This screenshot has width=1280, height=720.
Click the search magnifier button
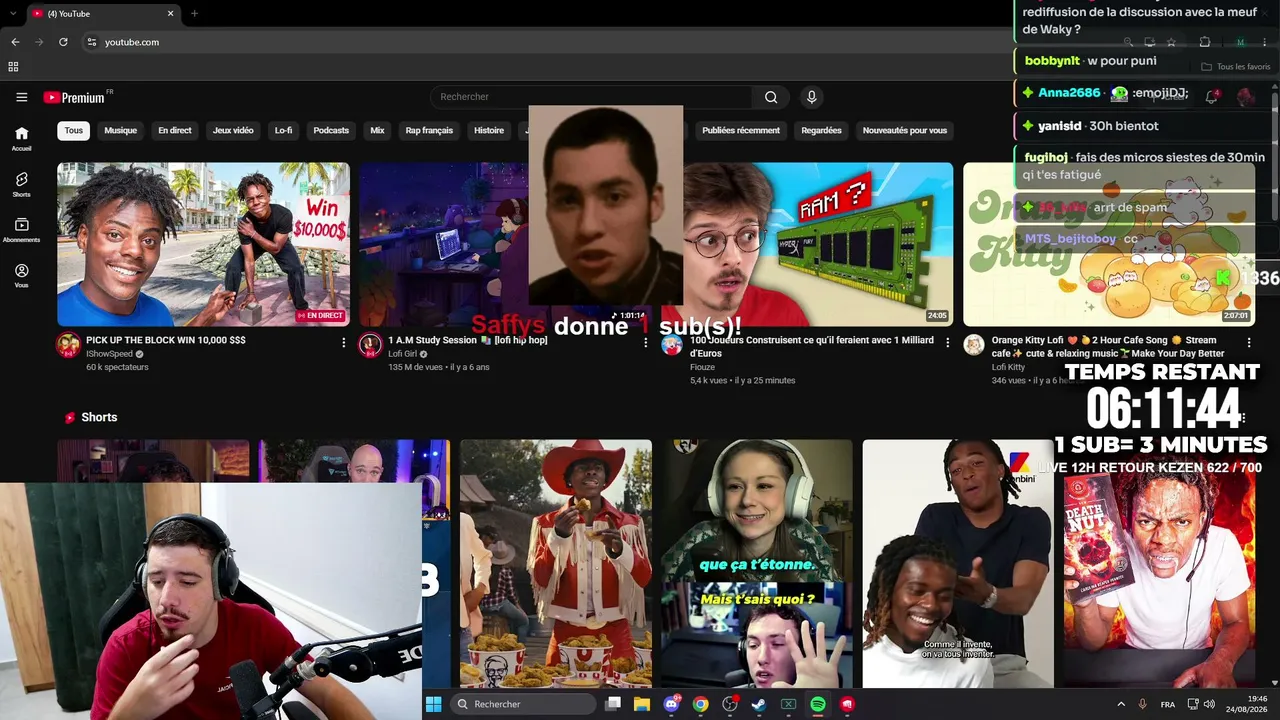[771, 97]
